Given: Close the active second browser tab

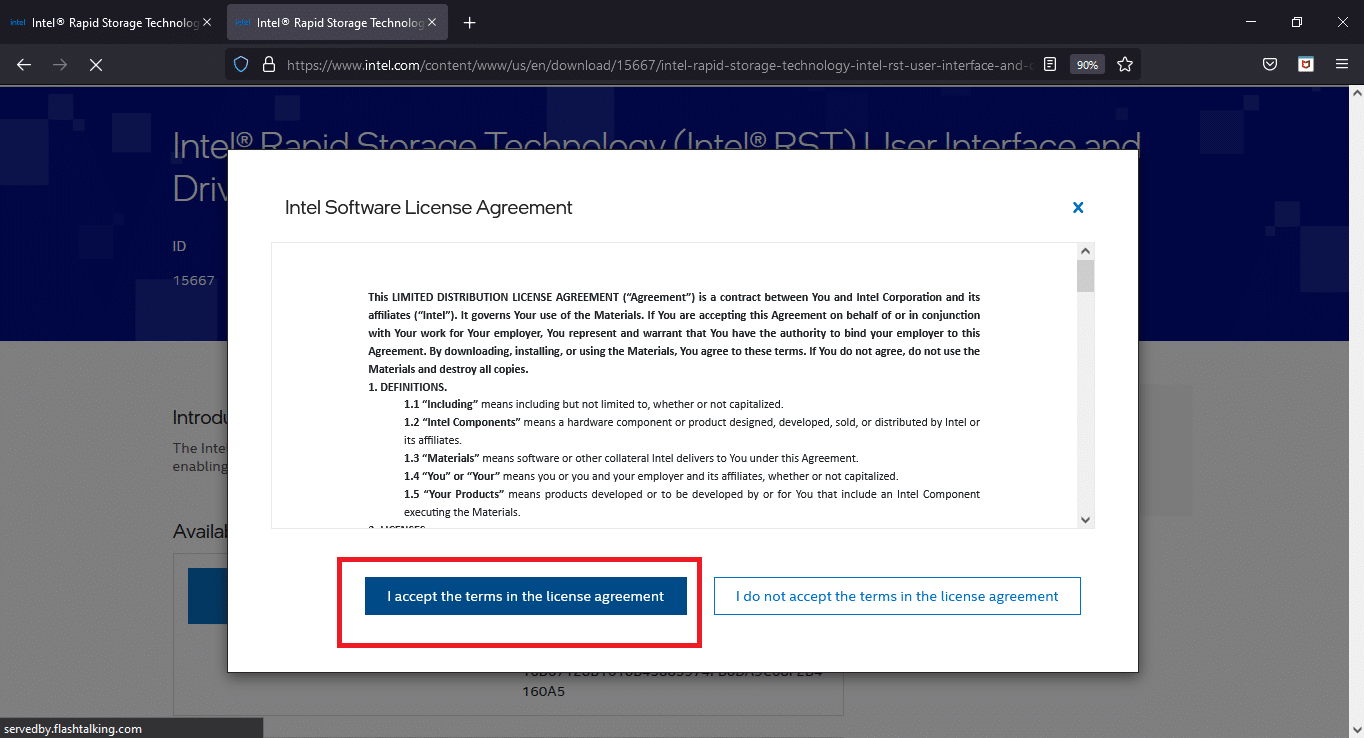Looking at the screenshot, I should (432, 22).
